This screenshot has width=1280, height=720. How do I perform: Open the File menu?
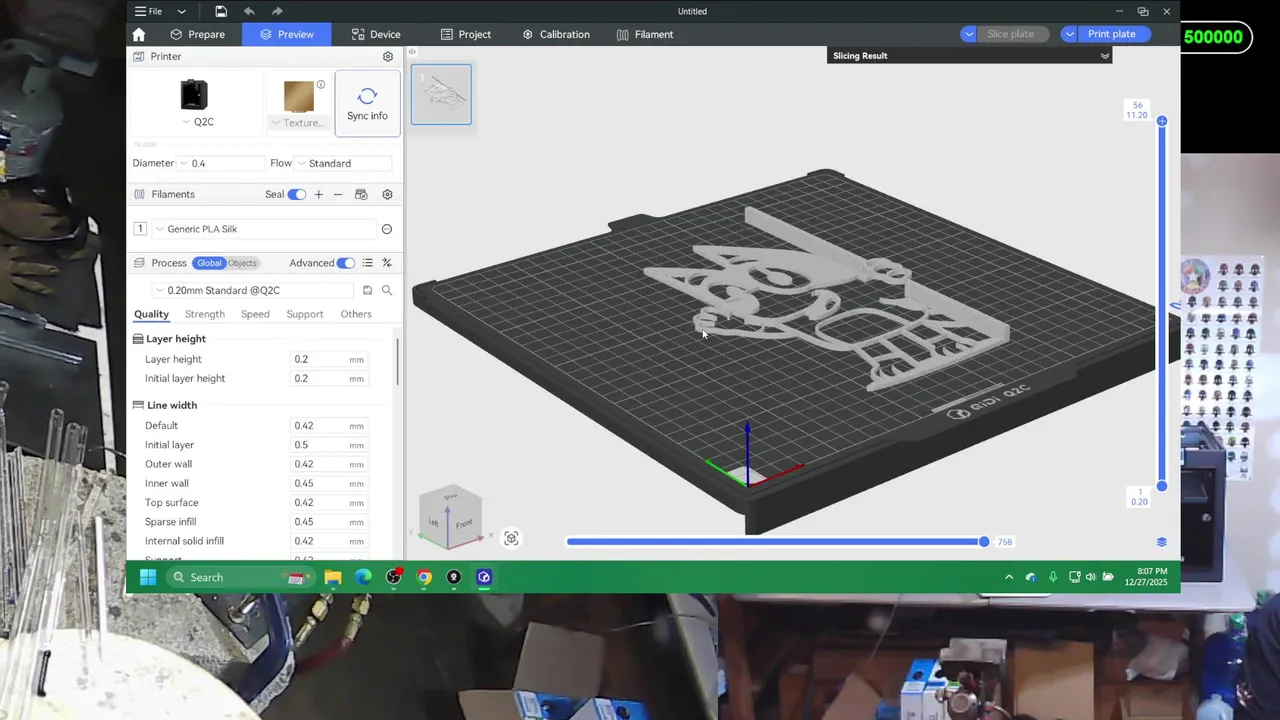[148, 11]
